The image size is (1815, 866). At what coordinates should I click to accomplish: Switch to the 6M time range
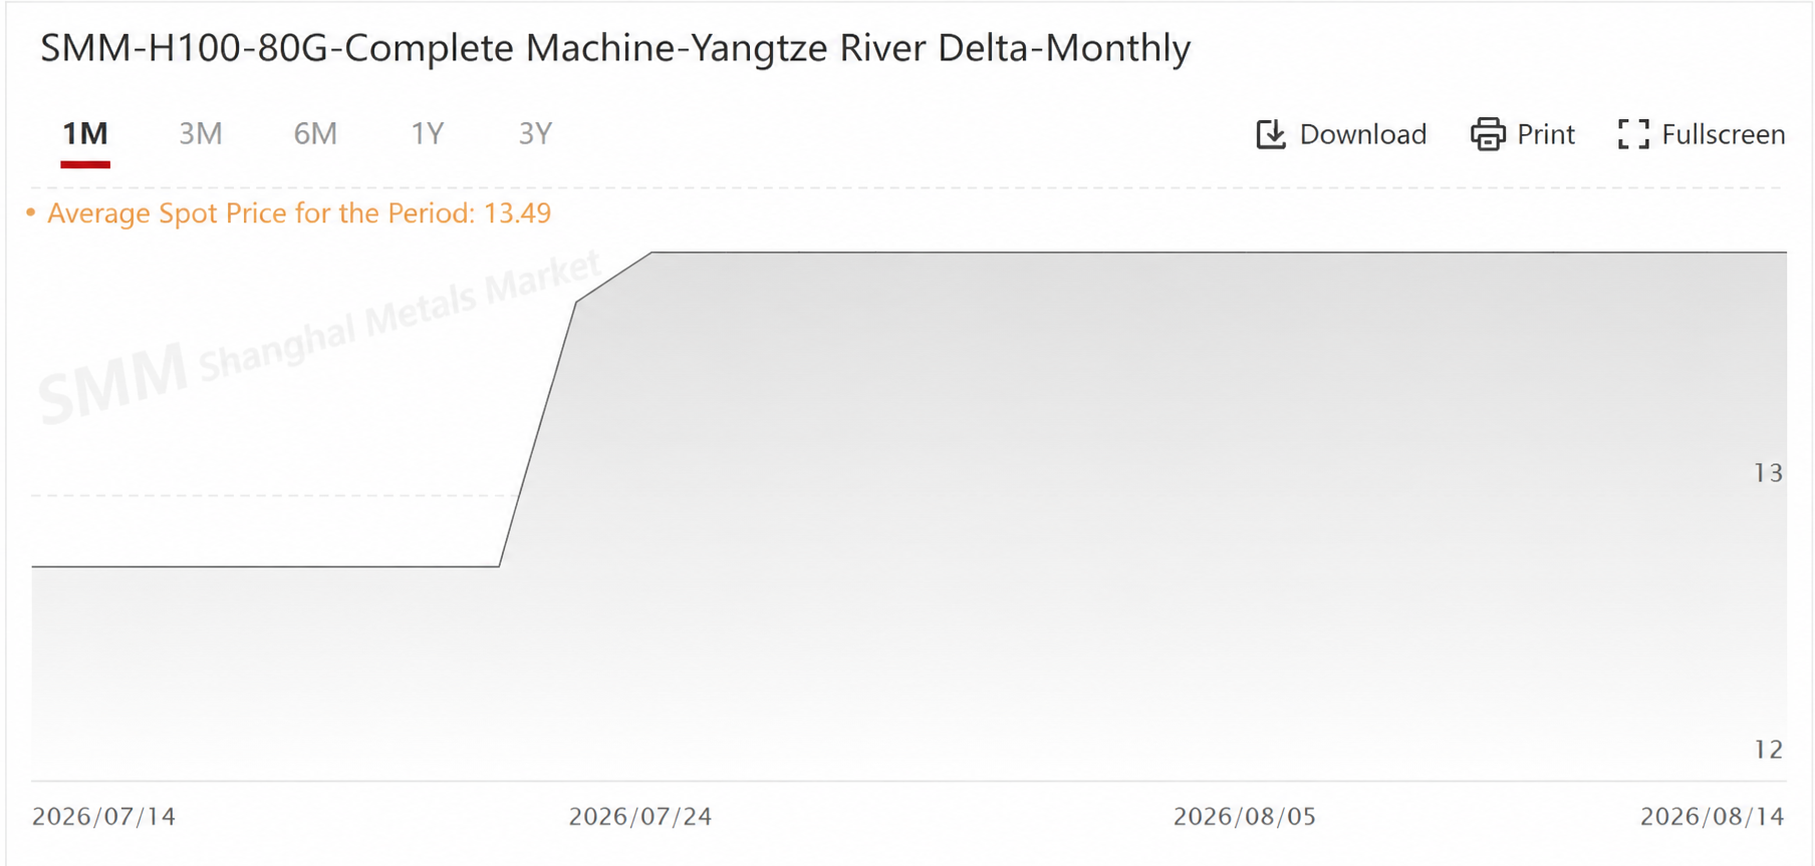[315, 134]
